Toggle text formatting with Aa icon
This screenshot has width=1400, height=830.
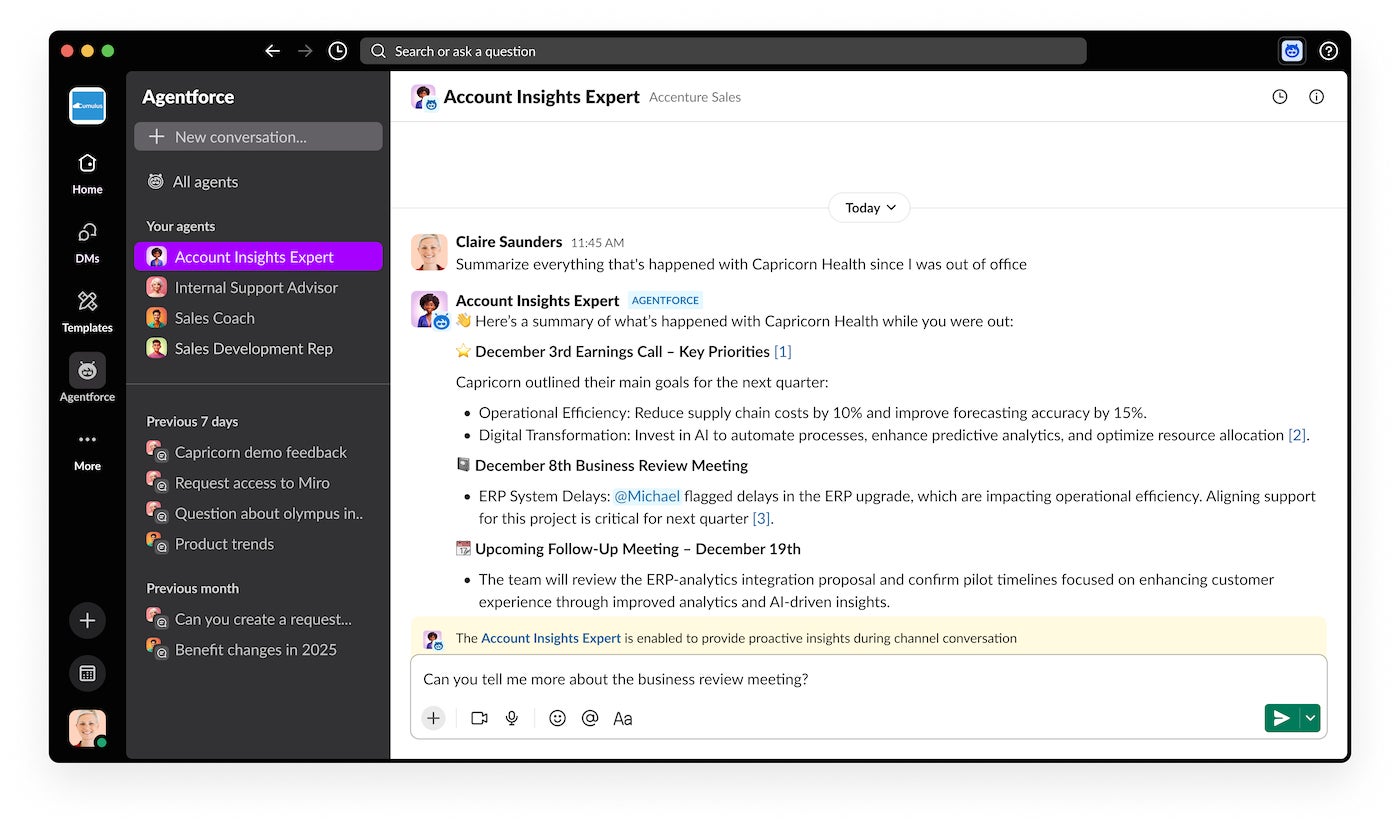click(622, 718)
